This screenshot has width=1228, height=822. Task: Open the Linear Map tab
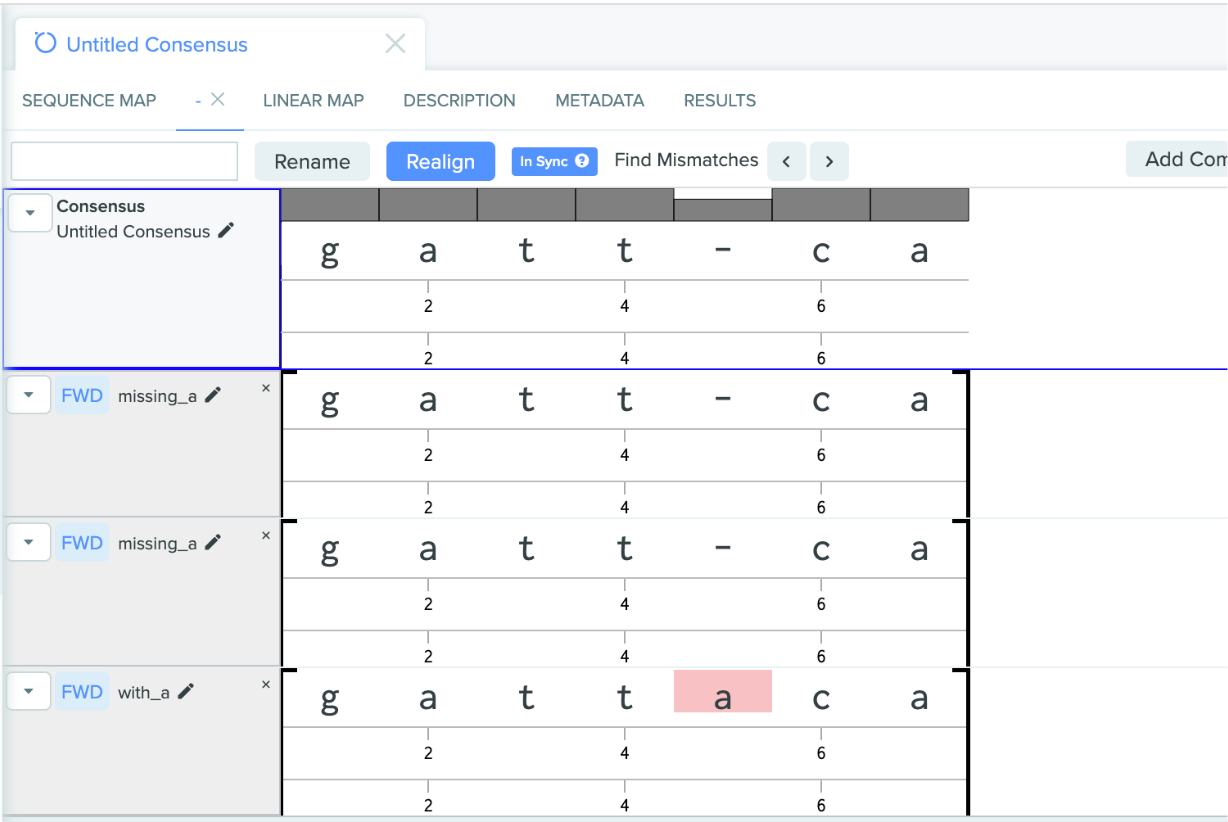(x=313, y=100)
